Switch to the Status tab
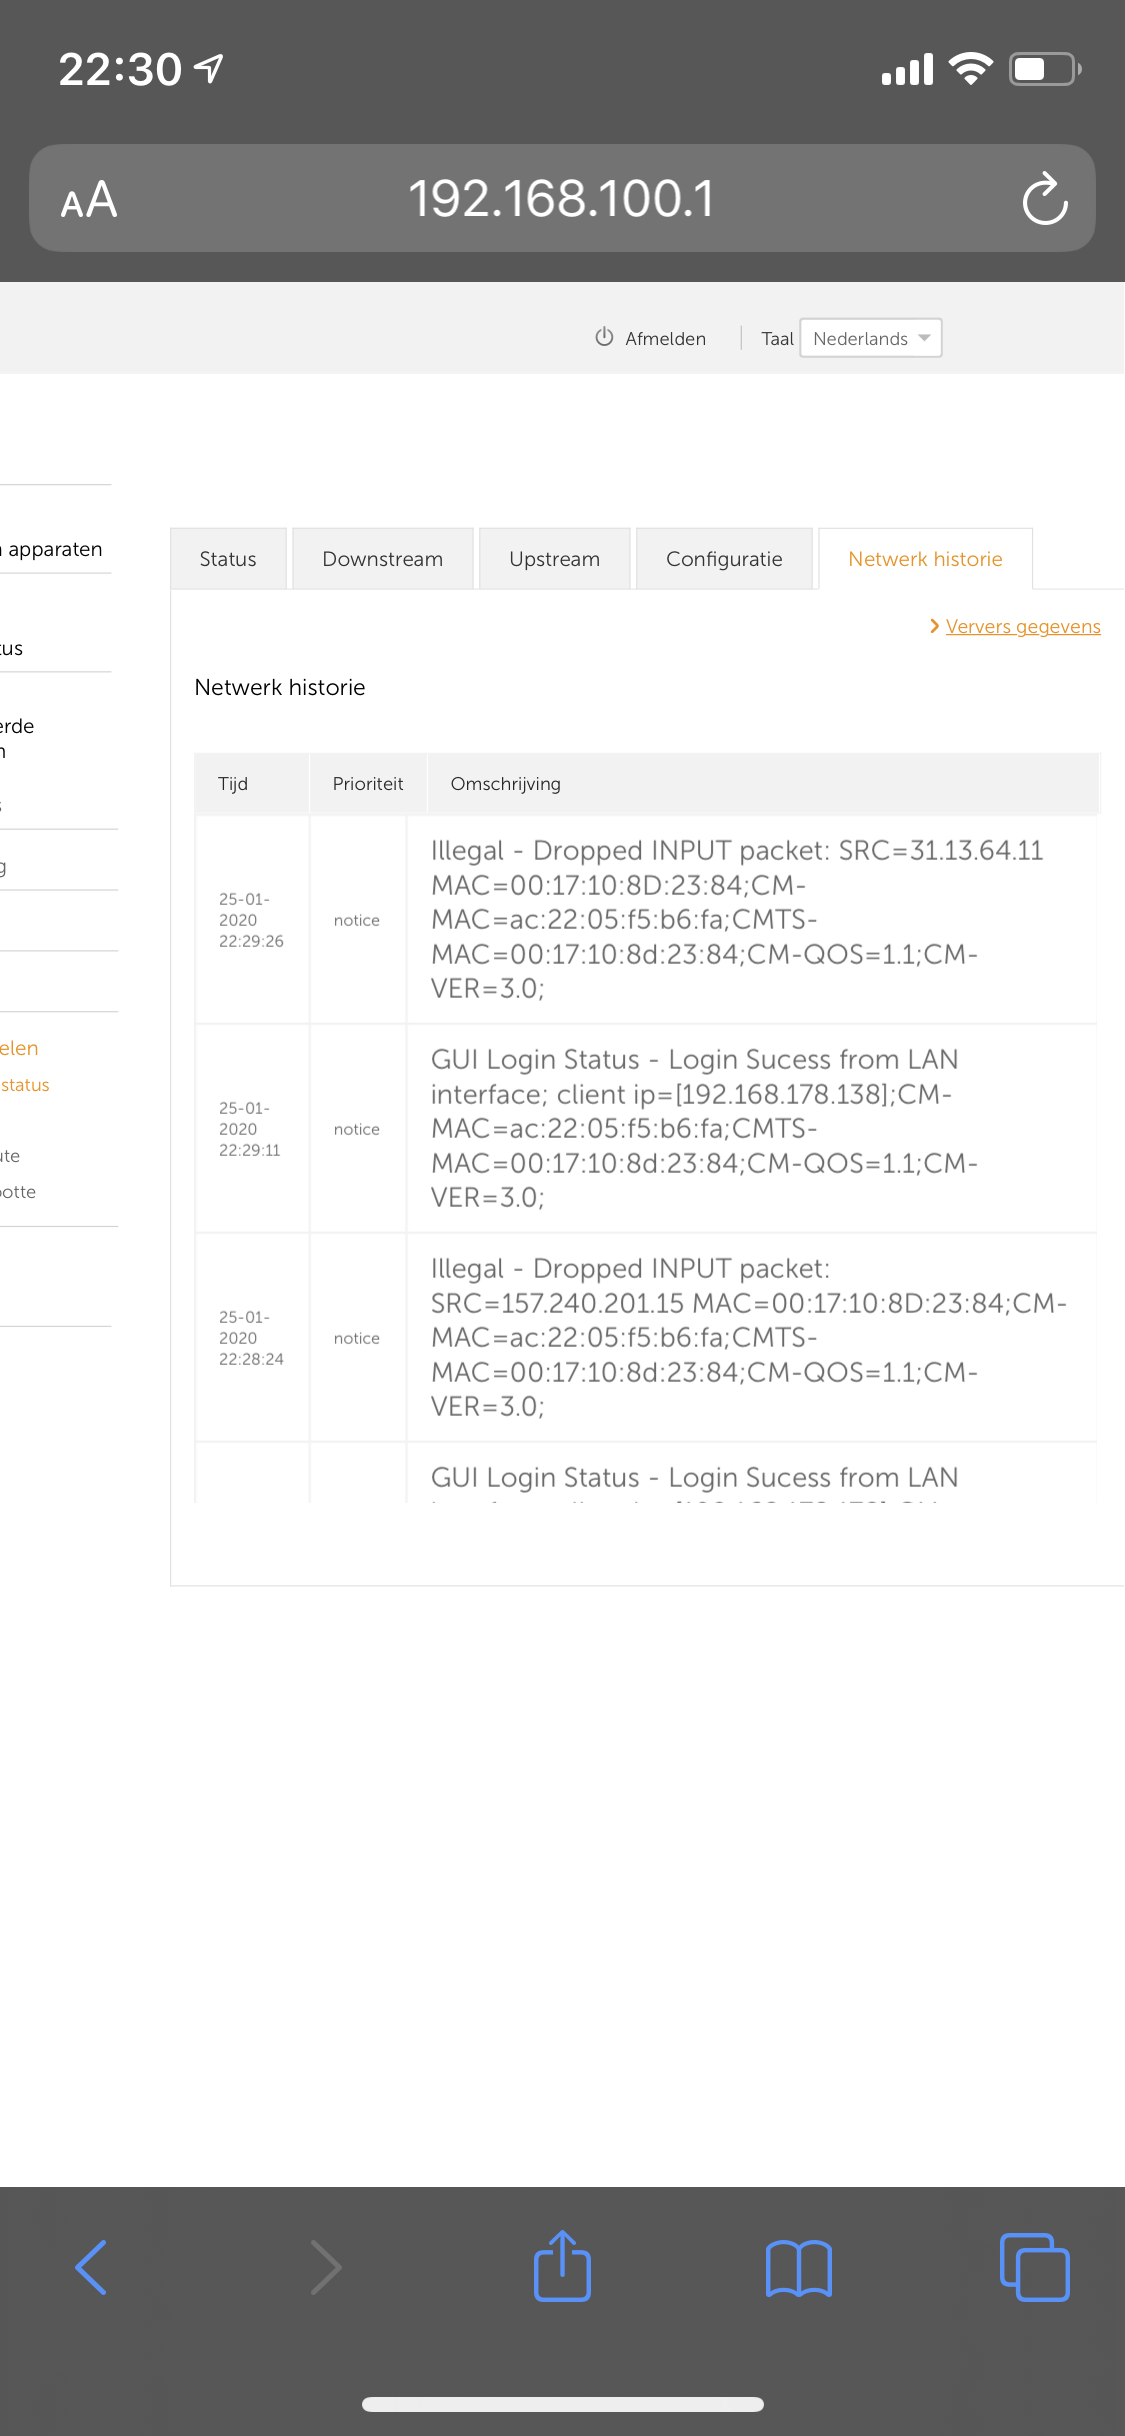 tap(228, 559)
